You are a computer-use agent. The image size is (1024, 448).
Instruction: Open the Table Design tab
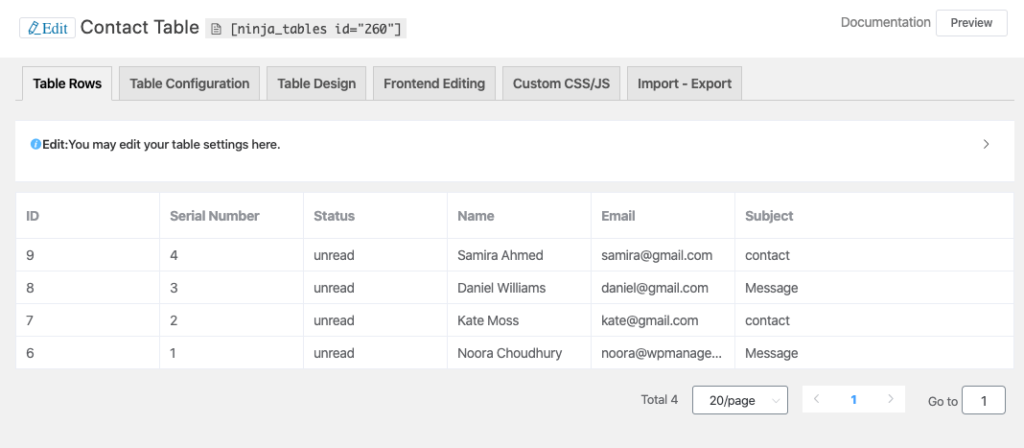pos(316,84)
